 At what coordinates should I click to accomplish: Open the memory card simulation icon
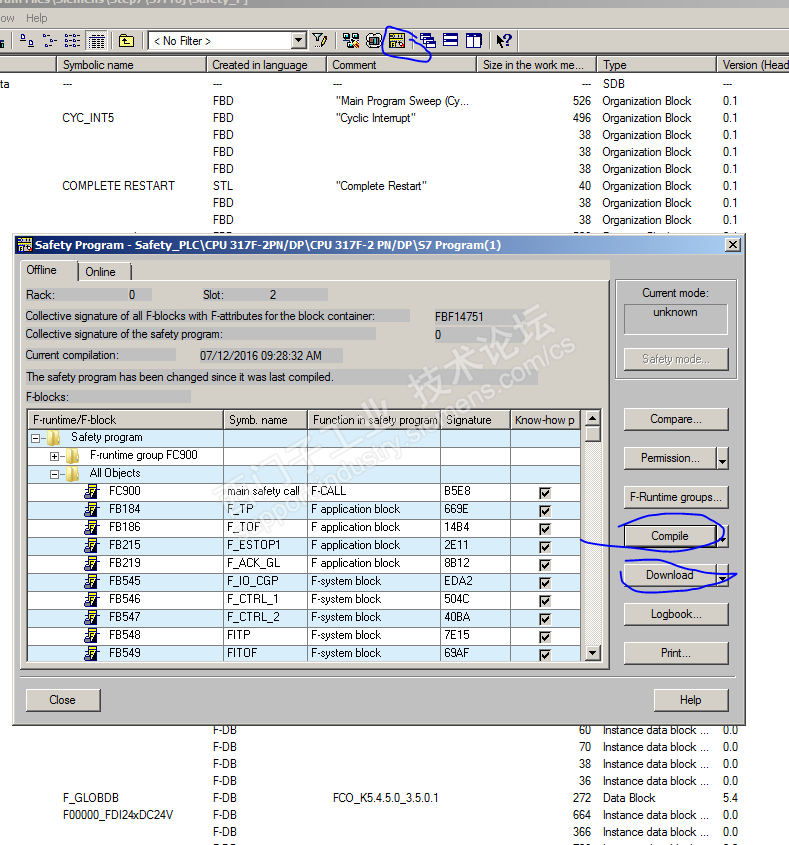tap(373, 40)
